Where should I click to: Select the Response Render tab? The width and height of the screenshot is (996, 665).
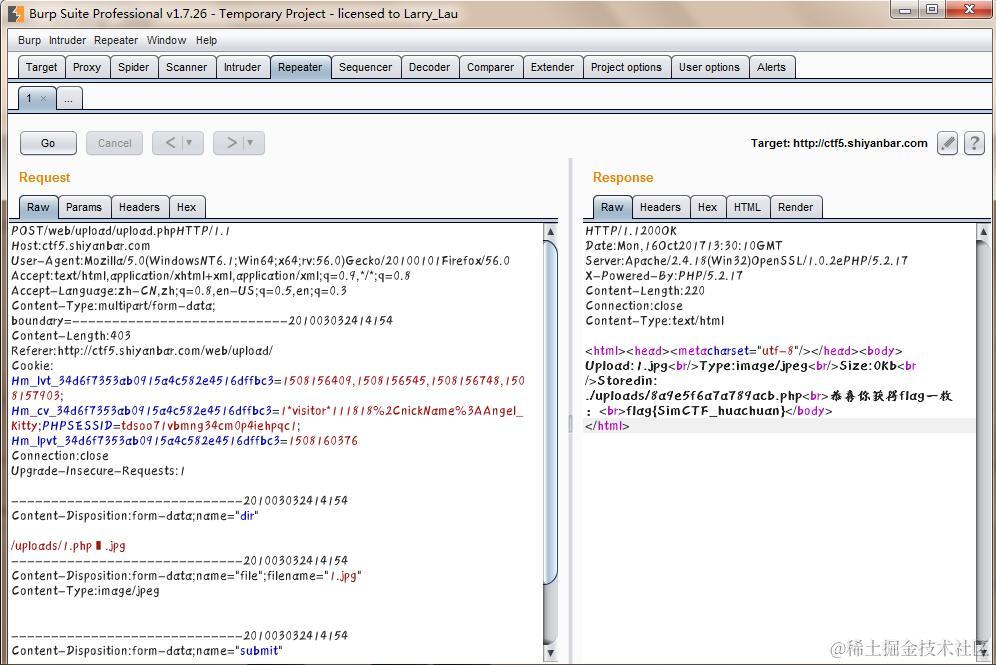796,207
